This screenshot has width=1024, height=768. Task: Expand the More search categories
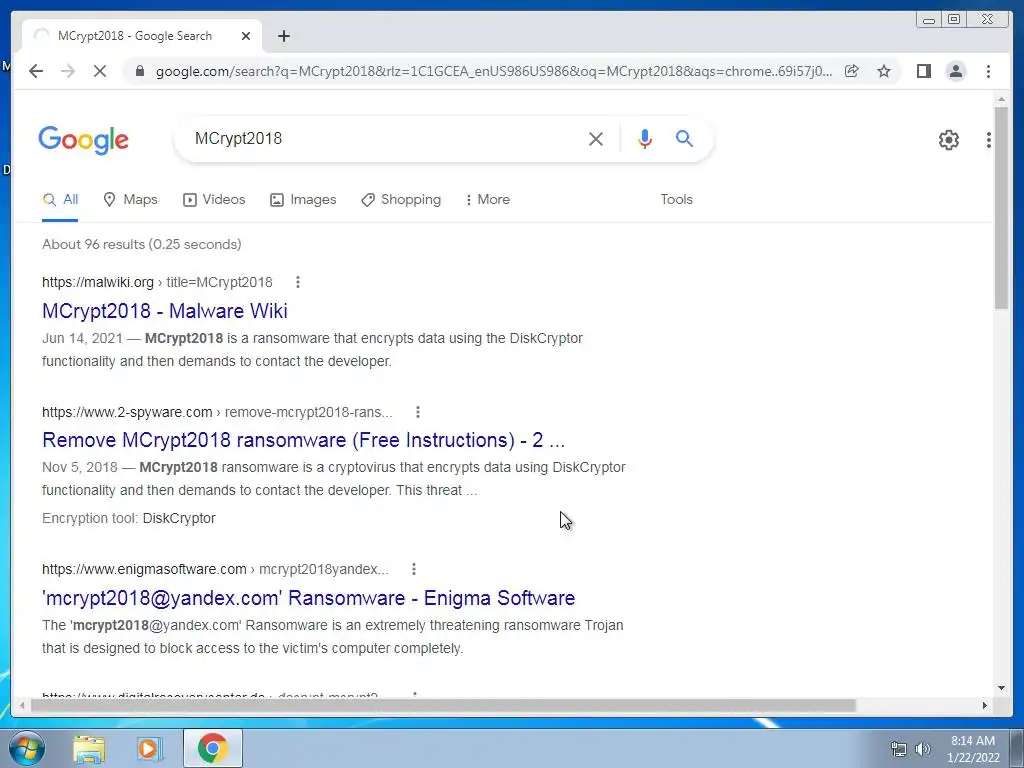(488, 200)
